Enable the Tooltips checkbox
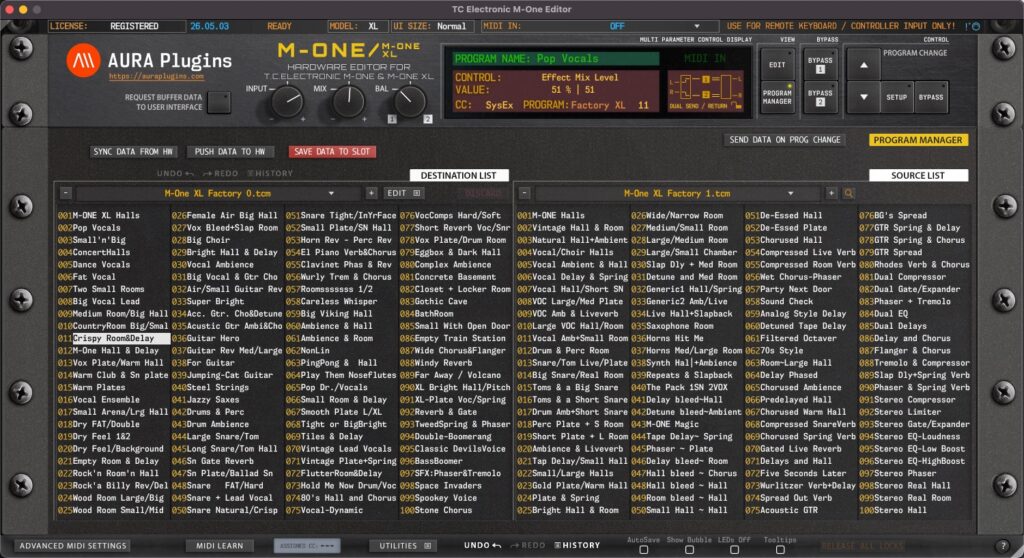The height and width of the screenshot is (558, 1024). coord(780,550)
